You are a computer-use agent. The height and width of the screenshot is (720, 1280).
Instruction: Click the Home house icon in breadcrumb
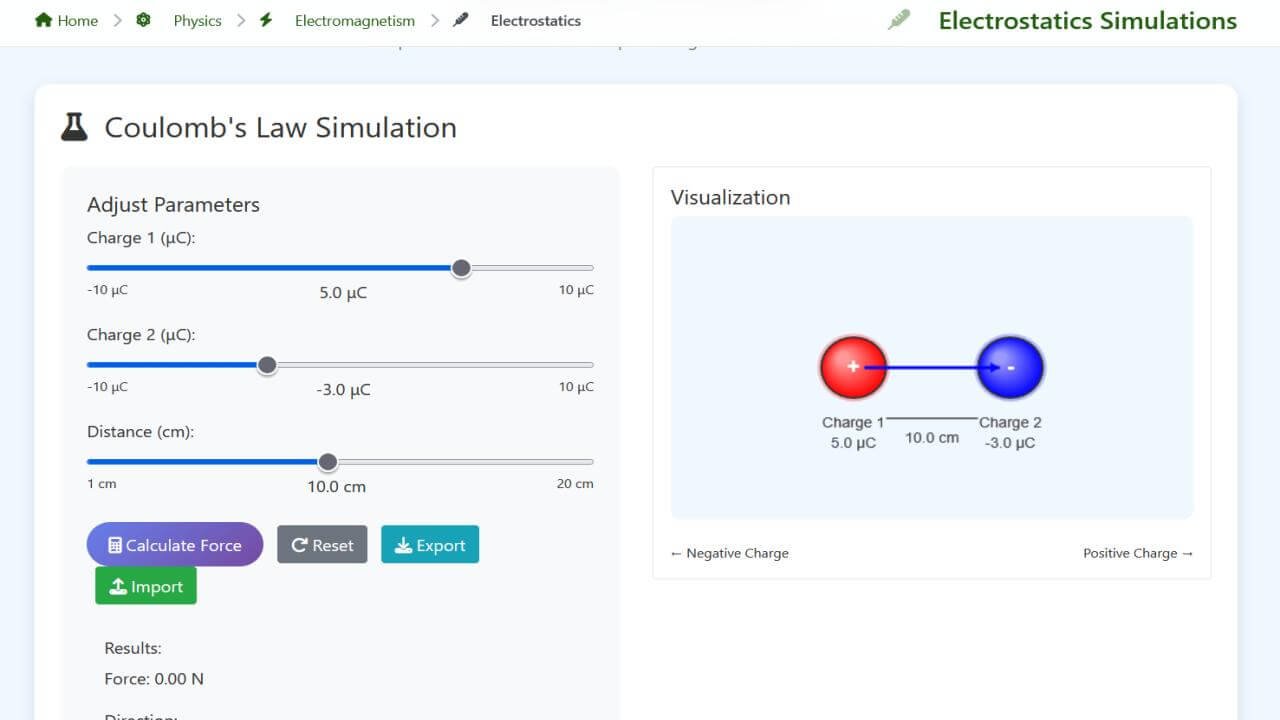(43, 20)
